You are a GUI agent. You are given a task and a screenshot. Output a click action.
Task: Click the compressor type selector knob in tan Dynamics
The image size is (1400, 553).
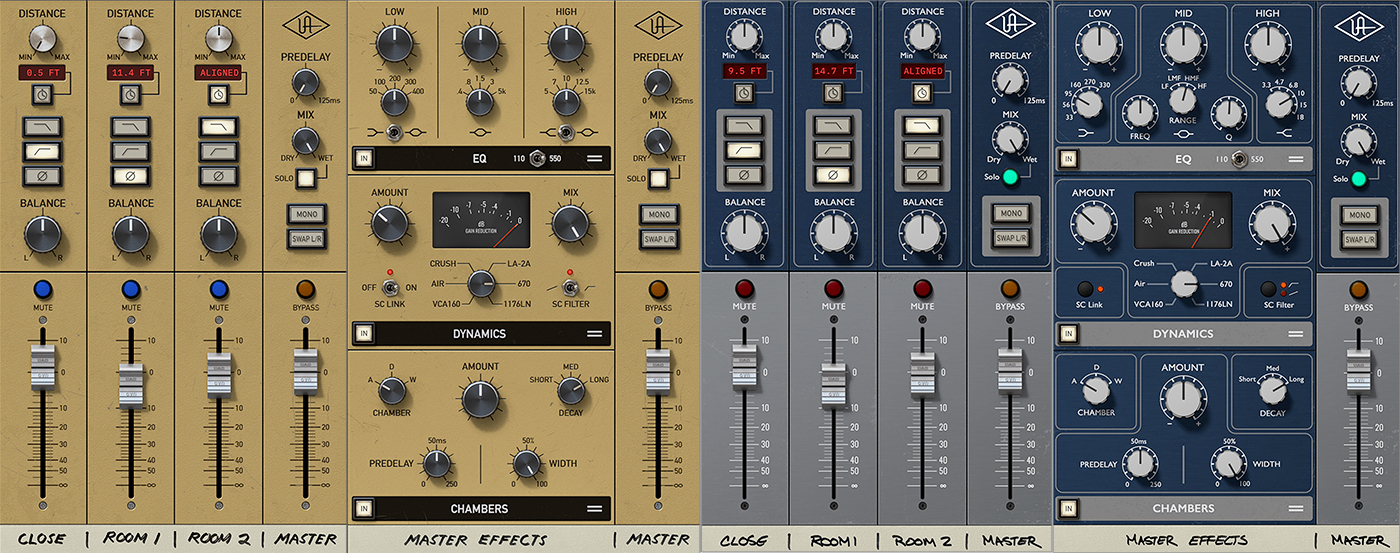click(x=479, y=283)
